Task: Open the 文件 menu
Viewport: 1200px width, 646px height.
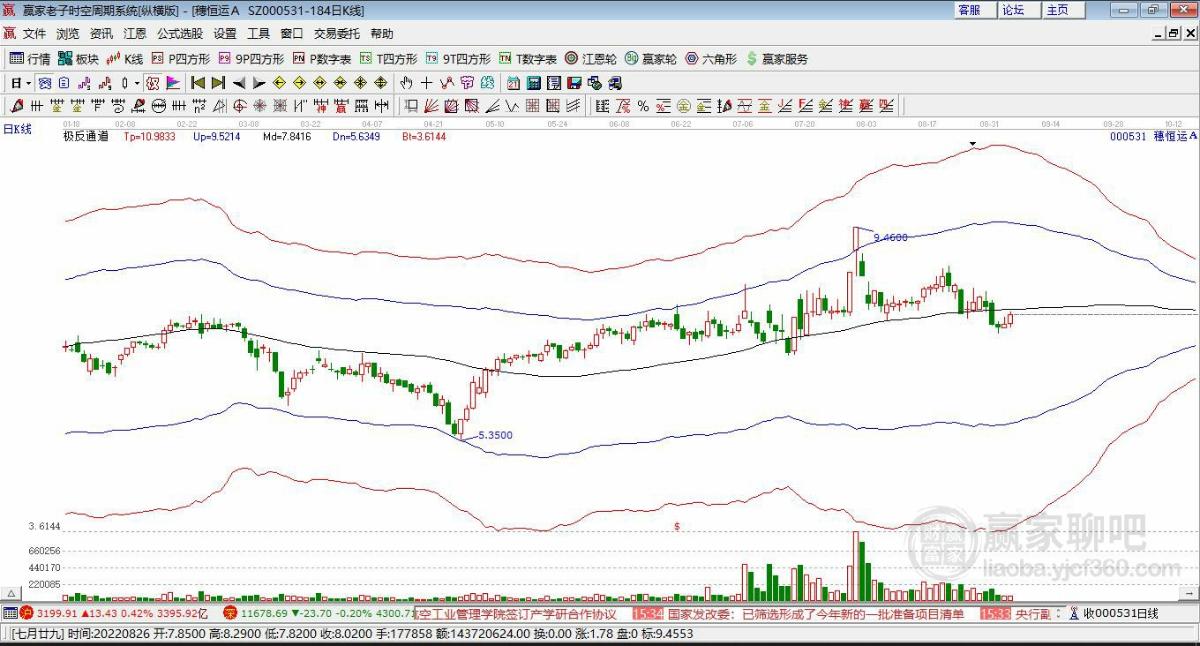Action: coord(35,34)
